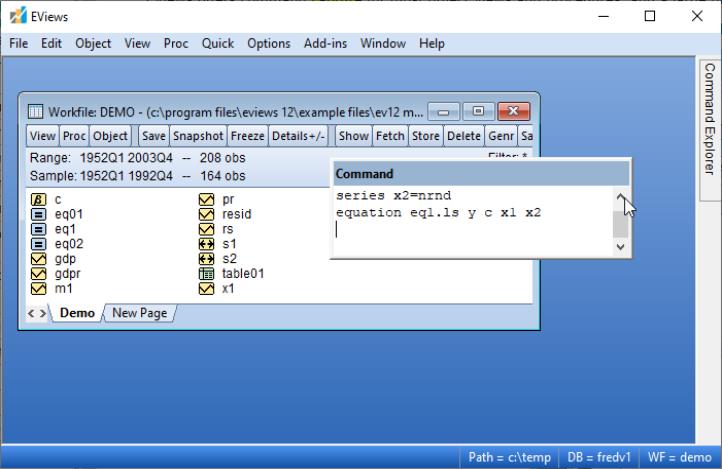
Task: Click the Freeze button in workfile toolbar
Action: pos(247,136)
